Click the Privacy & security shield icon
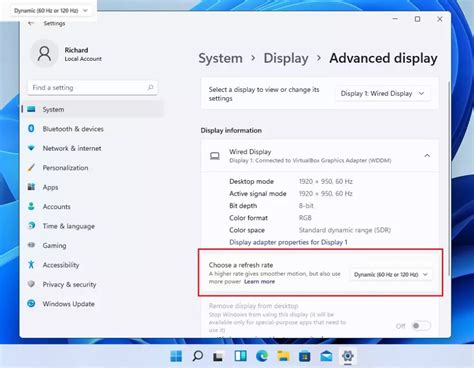Image resolution: width=474 pixels, height=368 pixels. coord(31,284)
